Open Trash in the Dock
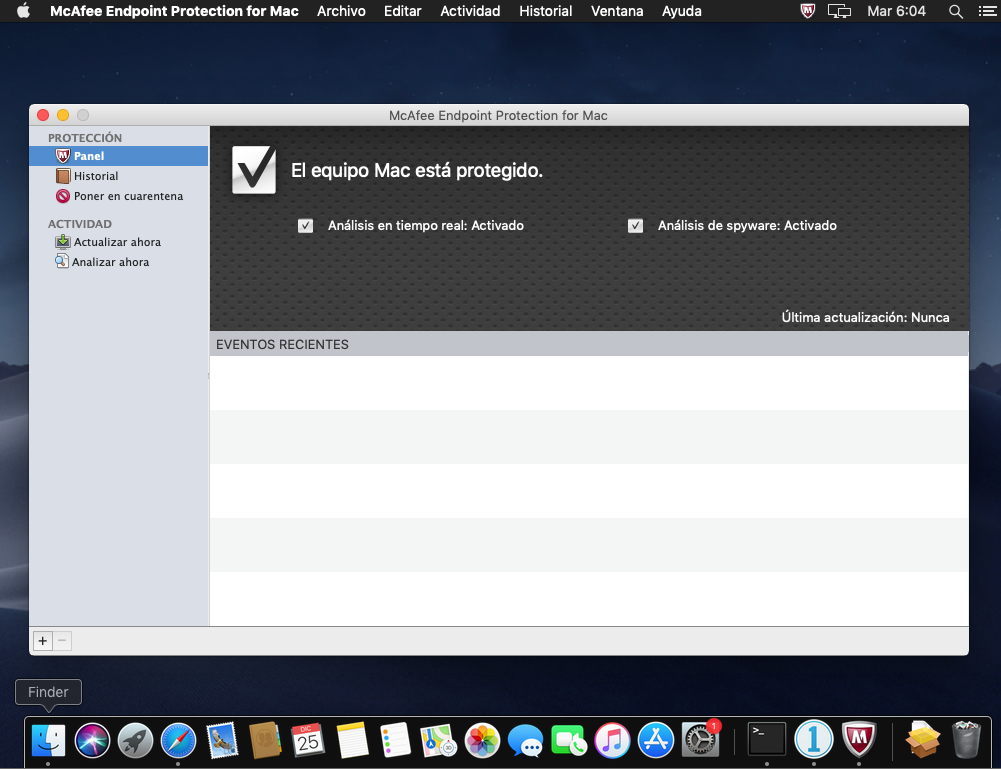Screen dimensions: 1001x769 tap(966, 740)
